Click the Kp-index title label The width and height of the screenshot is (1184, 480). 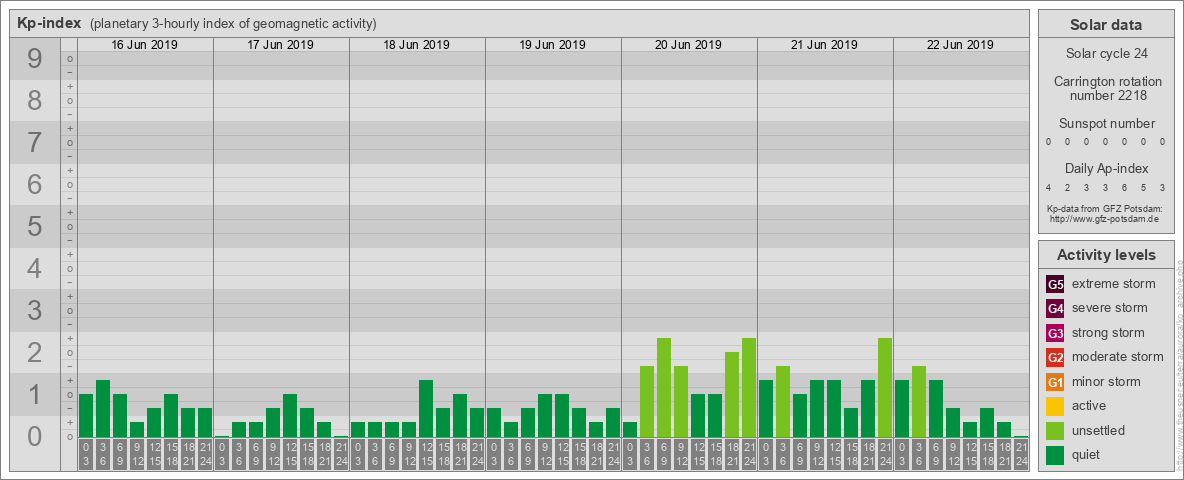pos(49,23)
